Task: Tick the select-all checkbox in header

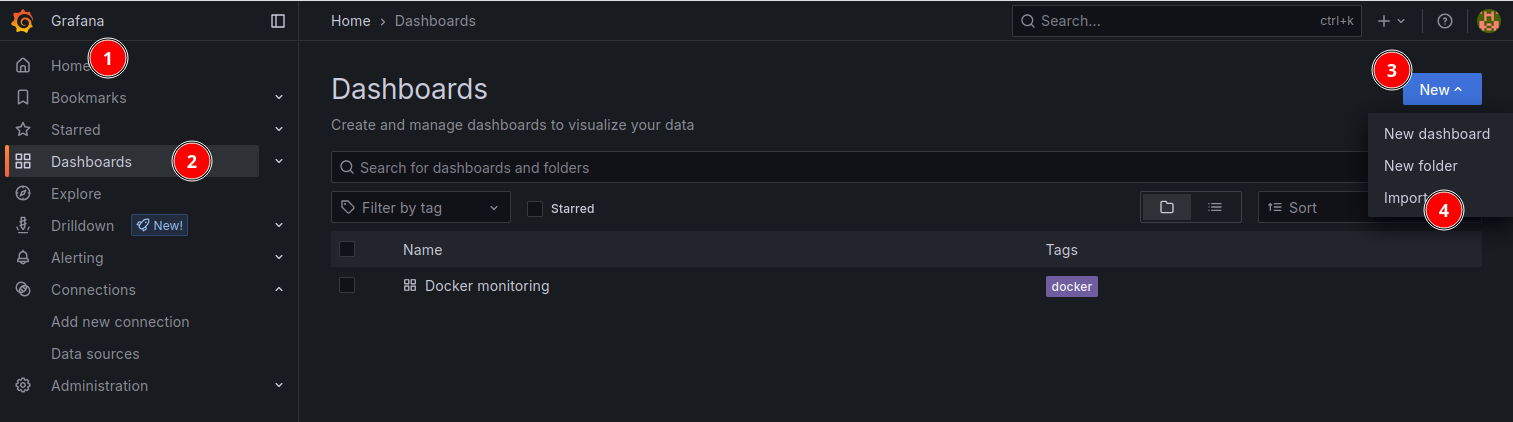Action: 347,249
